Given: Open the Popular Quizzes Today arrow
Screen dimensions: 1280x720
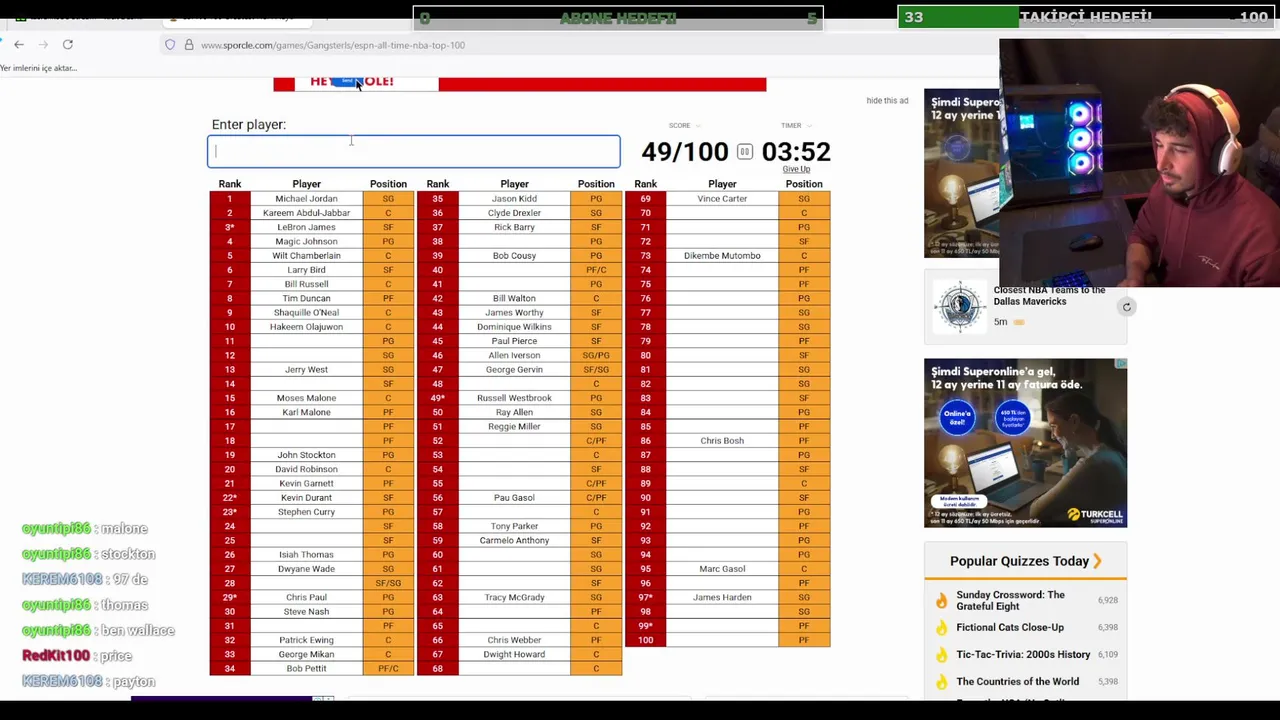Looking at the screenshot, I should click(x=1097, y=561).
